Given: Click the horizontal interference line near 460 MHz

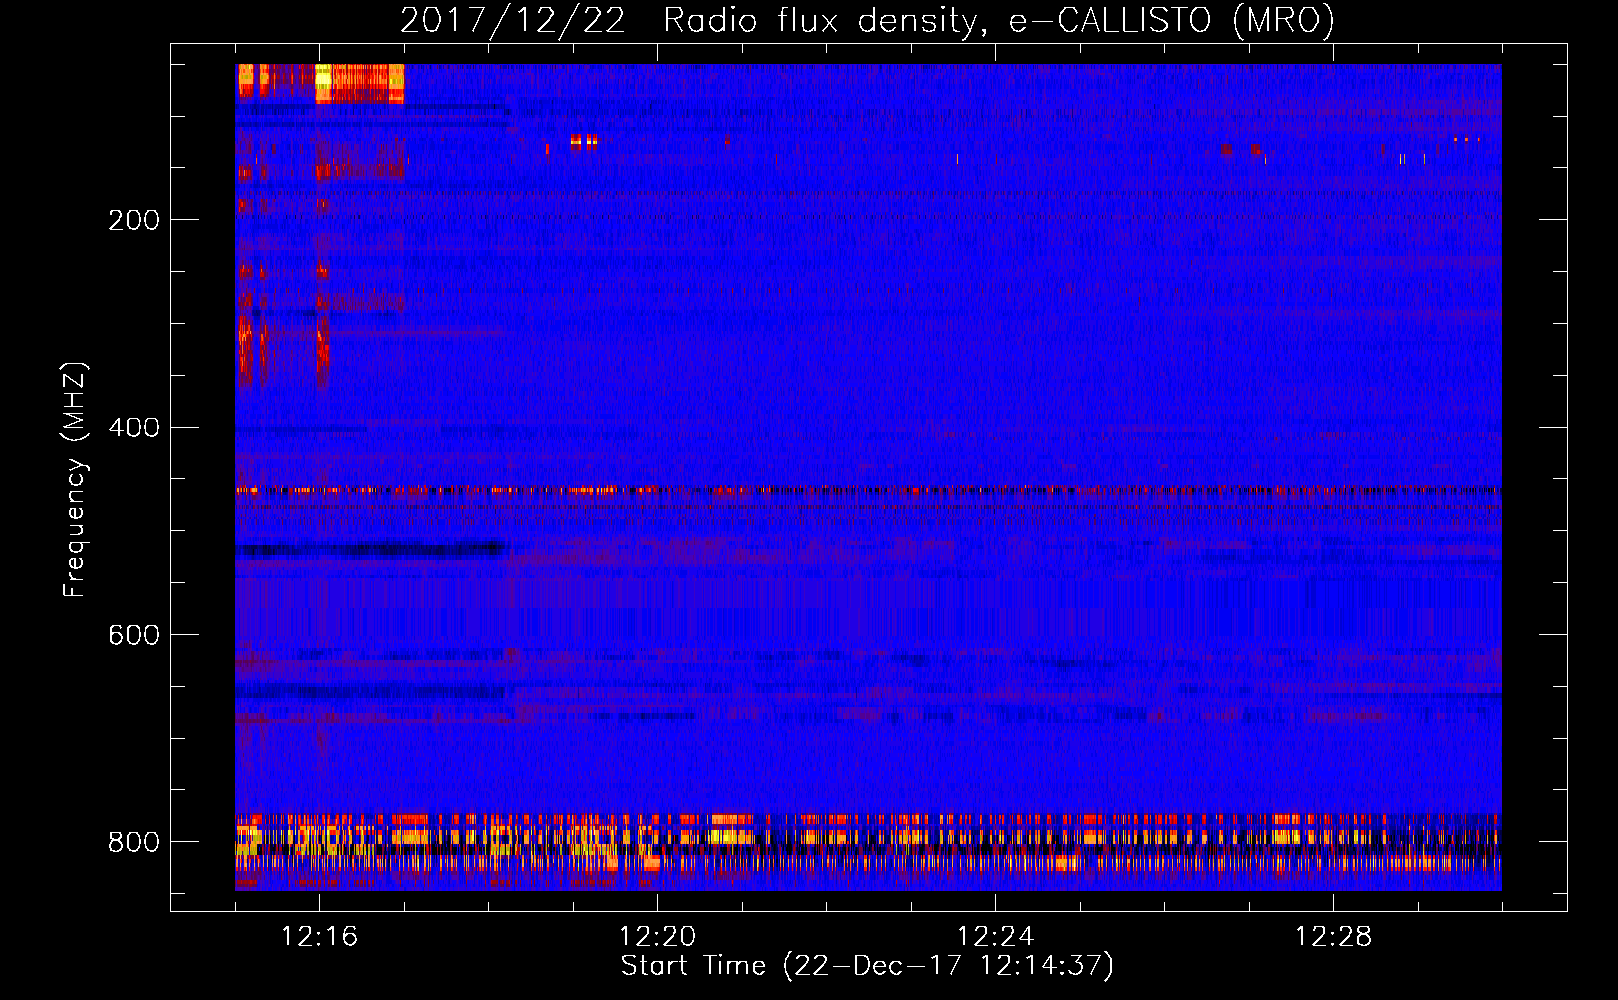Looking at the screenshot, I should pos(868,491).
